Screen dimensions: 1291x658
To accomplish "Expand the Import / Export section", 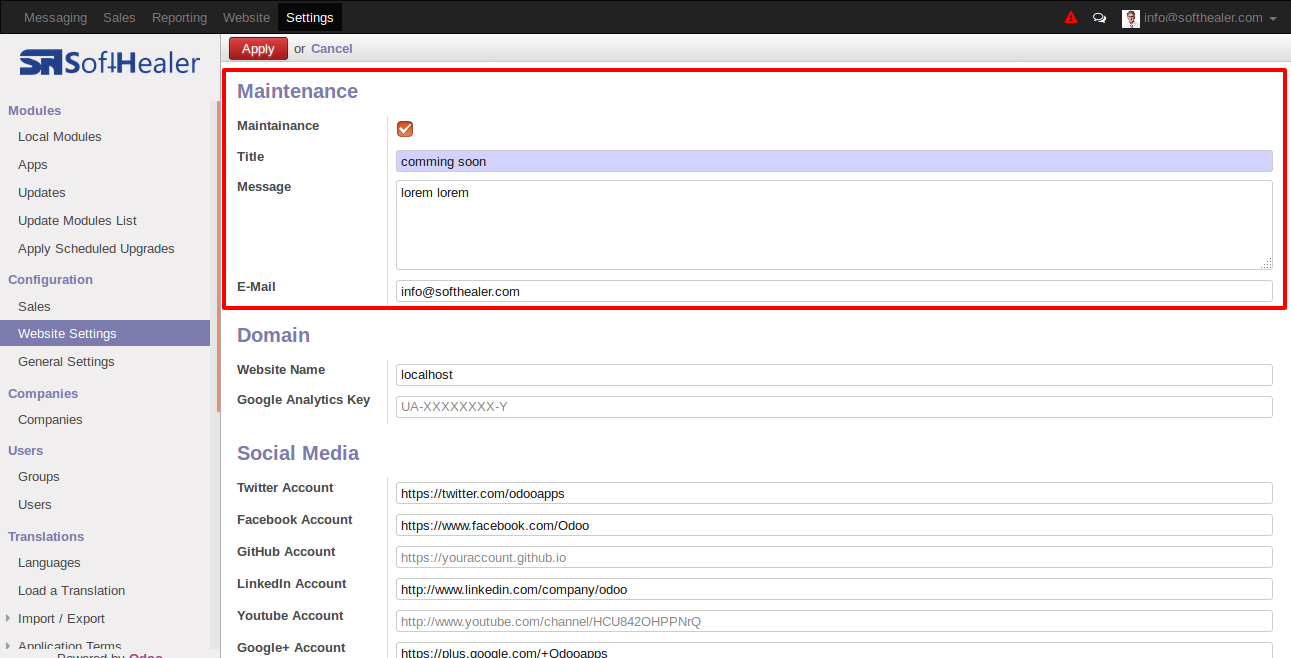I will point(9,619).
